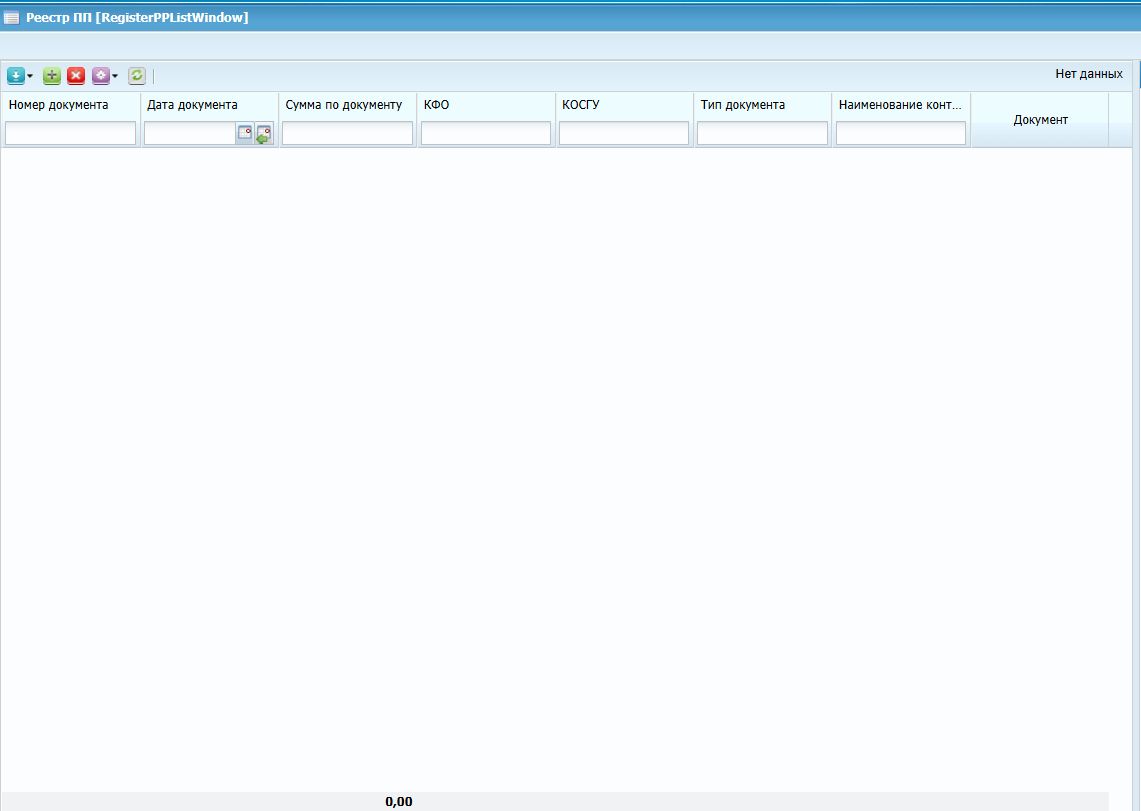
Task: Click the Номер документа filter field
Action: pyautogui.click(x=71, y=133)
